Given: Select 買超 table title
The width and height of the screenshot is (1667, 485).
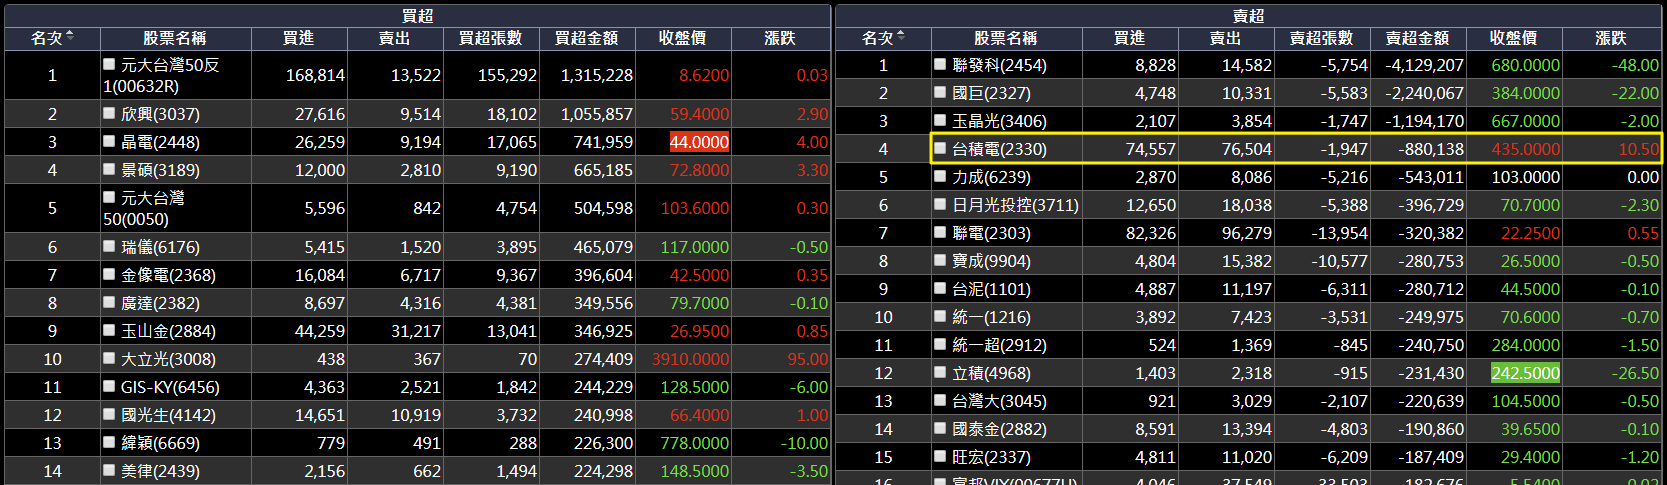Looking at the screenshot, I should 417,15.
